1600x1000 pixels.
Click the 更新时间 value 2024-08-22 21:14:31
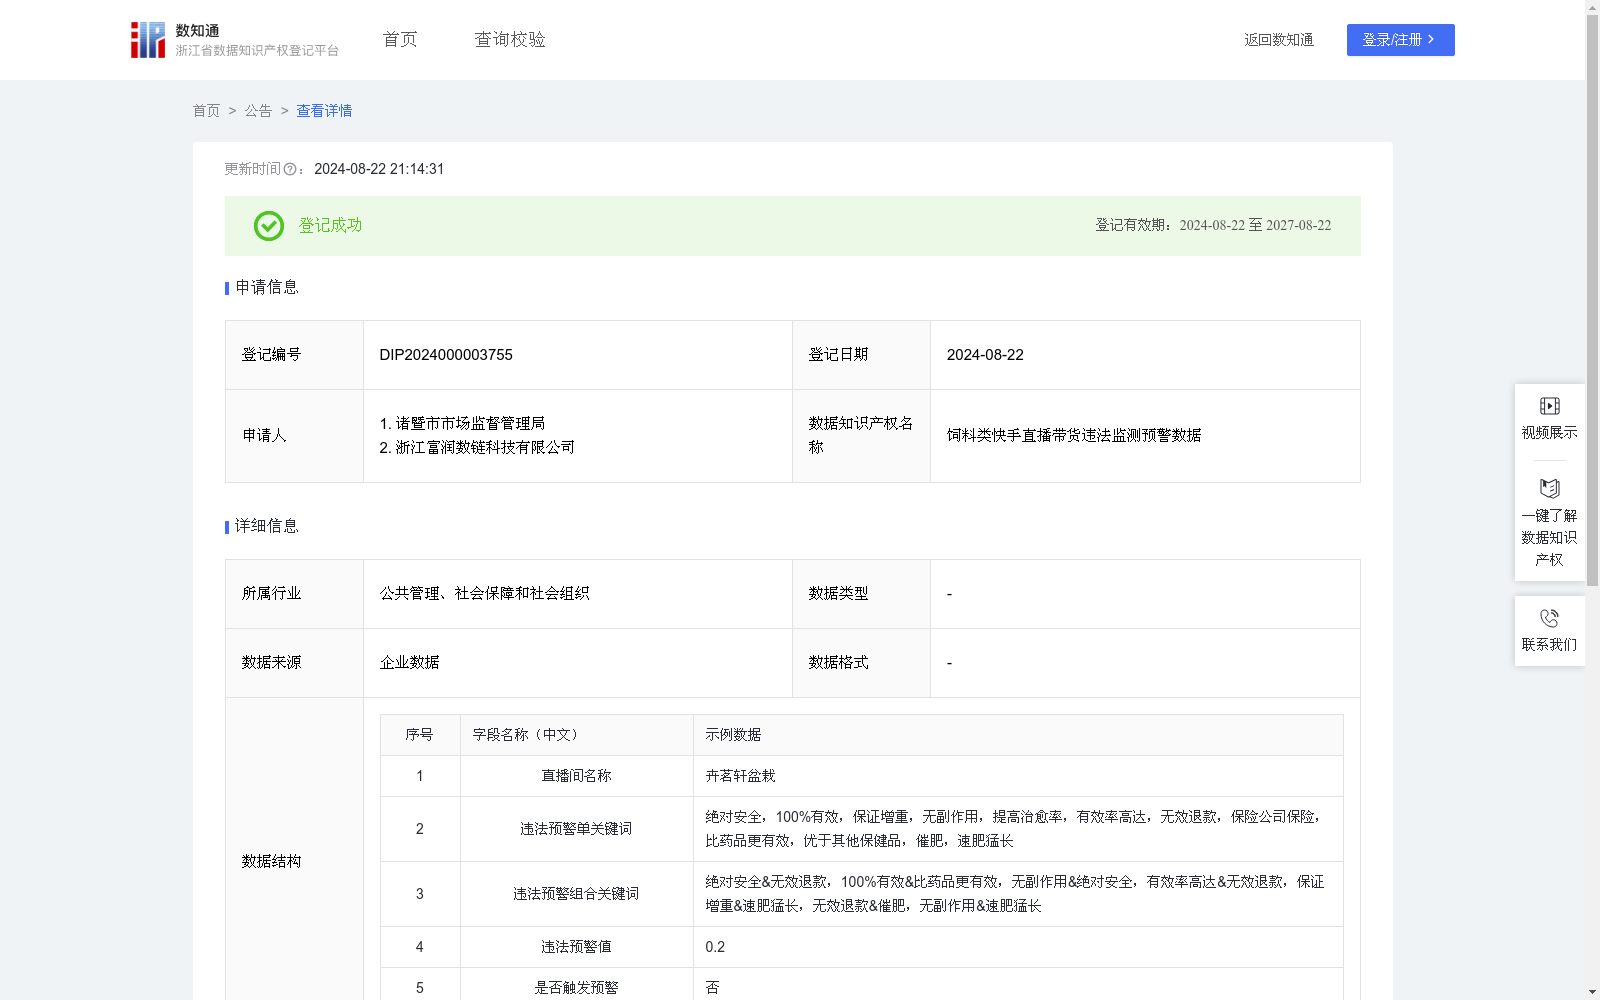pyautogui.click(x=379, y=169)
